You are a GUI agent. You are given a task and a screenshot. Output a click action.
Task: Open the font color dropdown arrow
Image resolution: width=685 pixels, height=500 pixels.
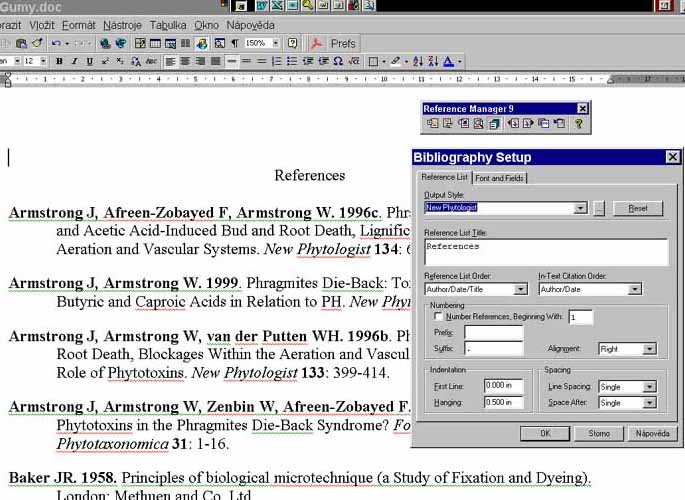point(459,62)
